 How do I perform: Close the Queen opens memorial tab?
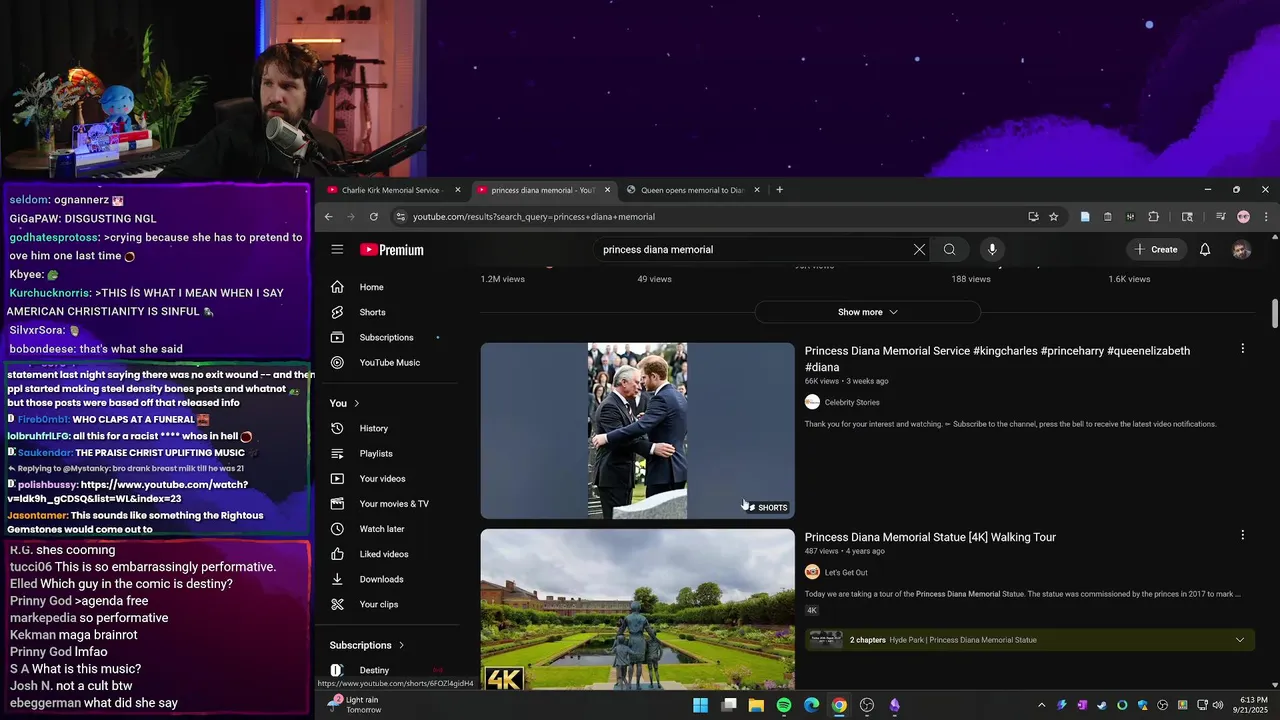[756, 189]
